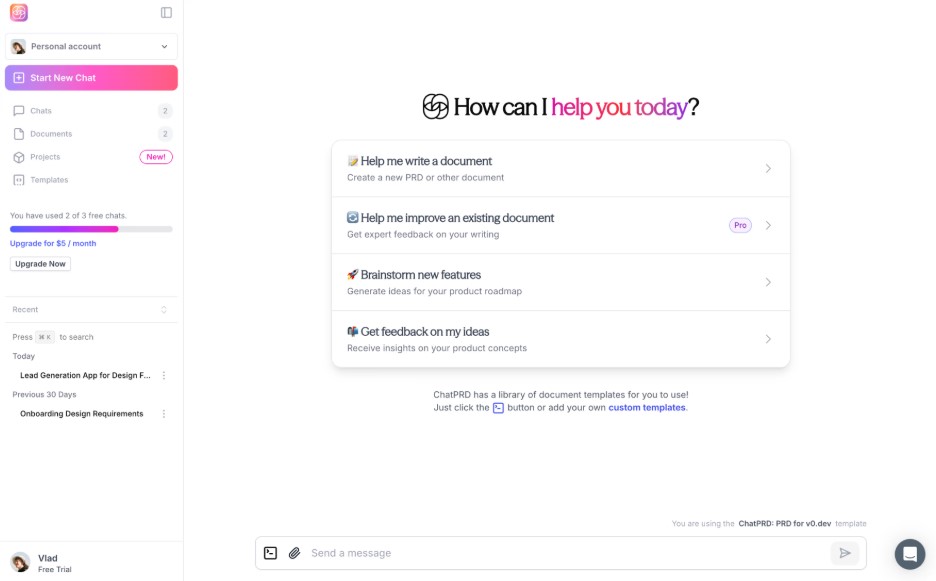Expand the Recent chats sorter
The height and width of the screenshot is (581, 936).
(164, 310)
